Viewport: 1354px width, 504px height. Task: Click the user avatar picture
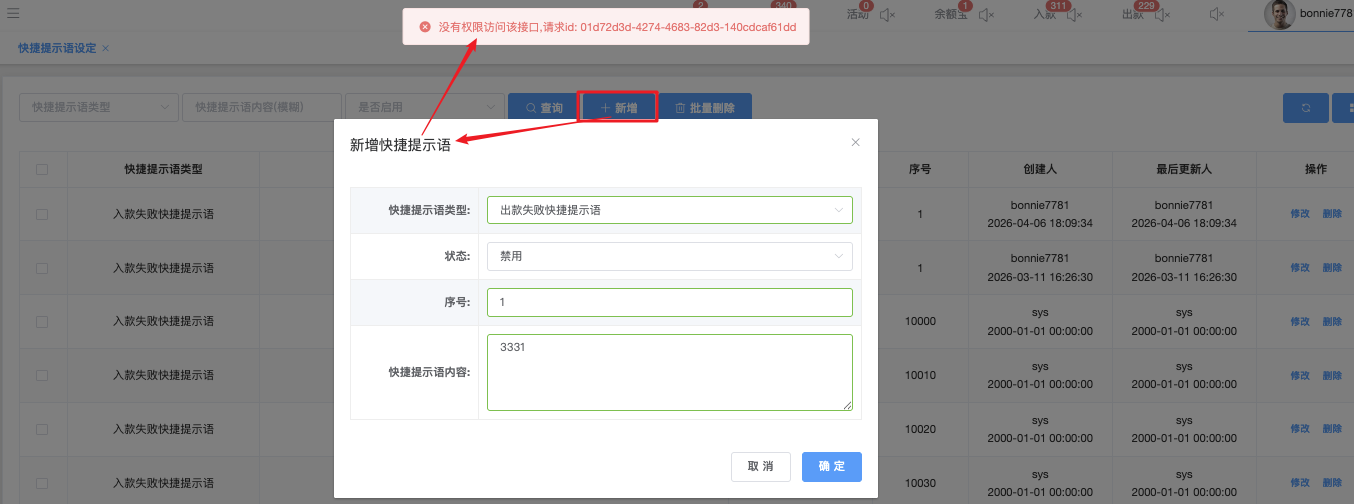(1279, 14)
